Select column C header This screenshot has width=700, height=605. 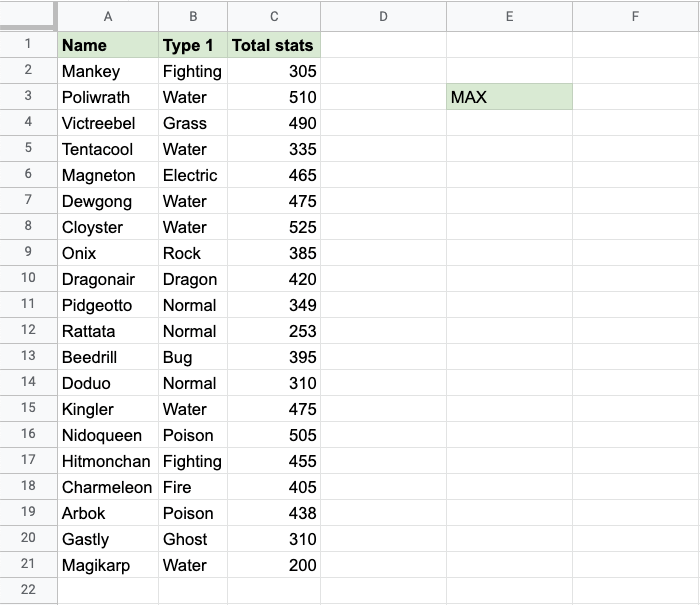(274, 17)
